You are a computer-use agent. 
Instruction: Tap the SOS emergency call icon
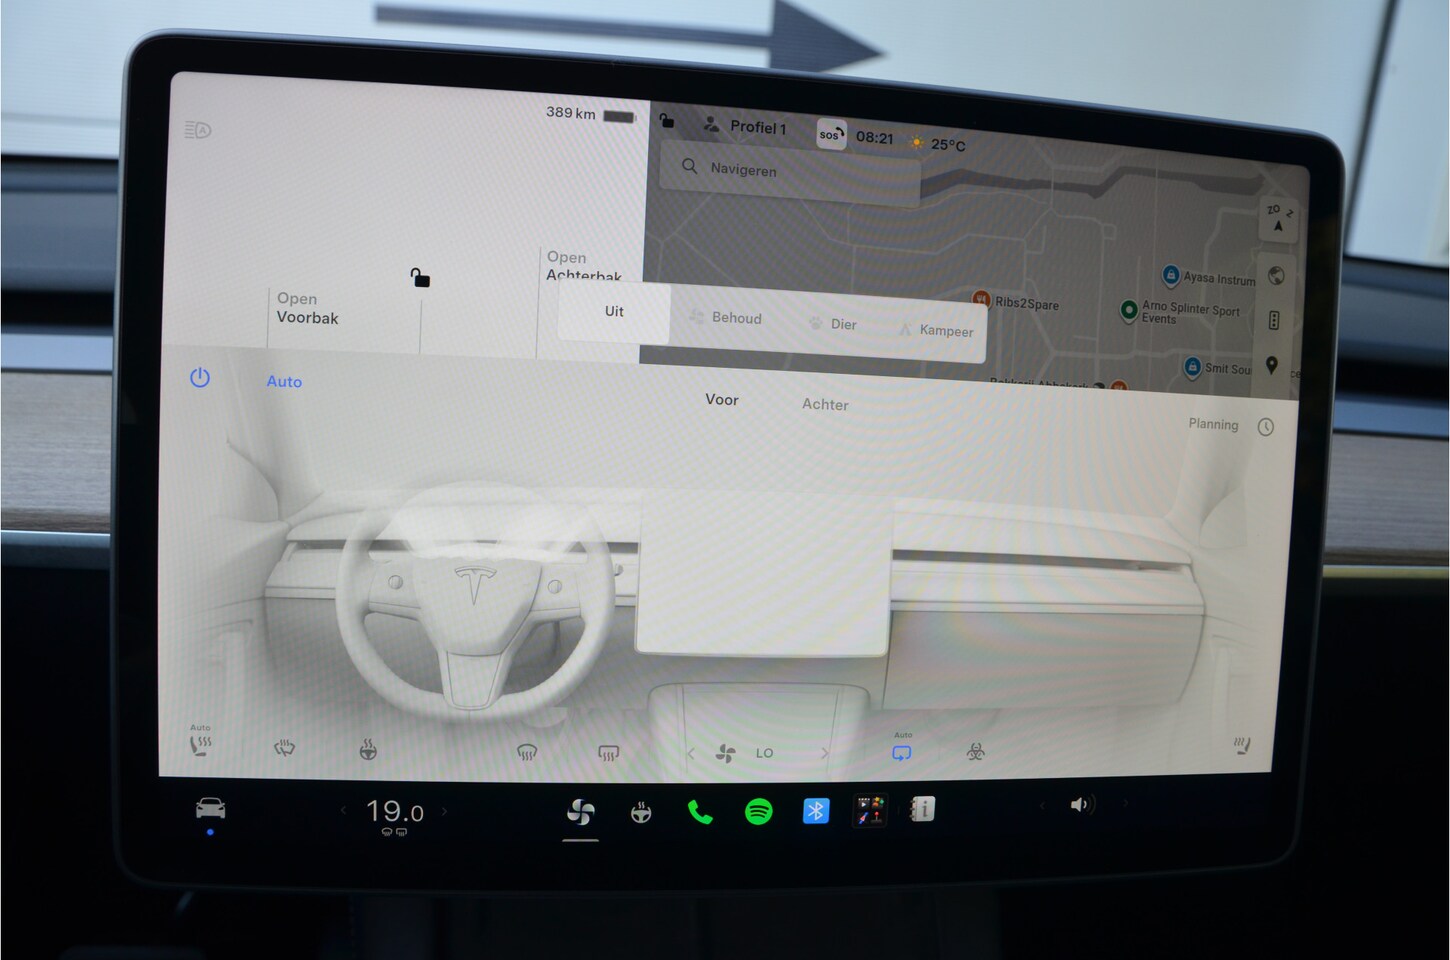(831, 134)
